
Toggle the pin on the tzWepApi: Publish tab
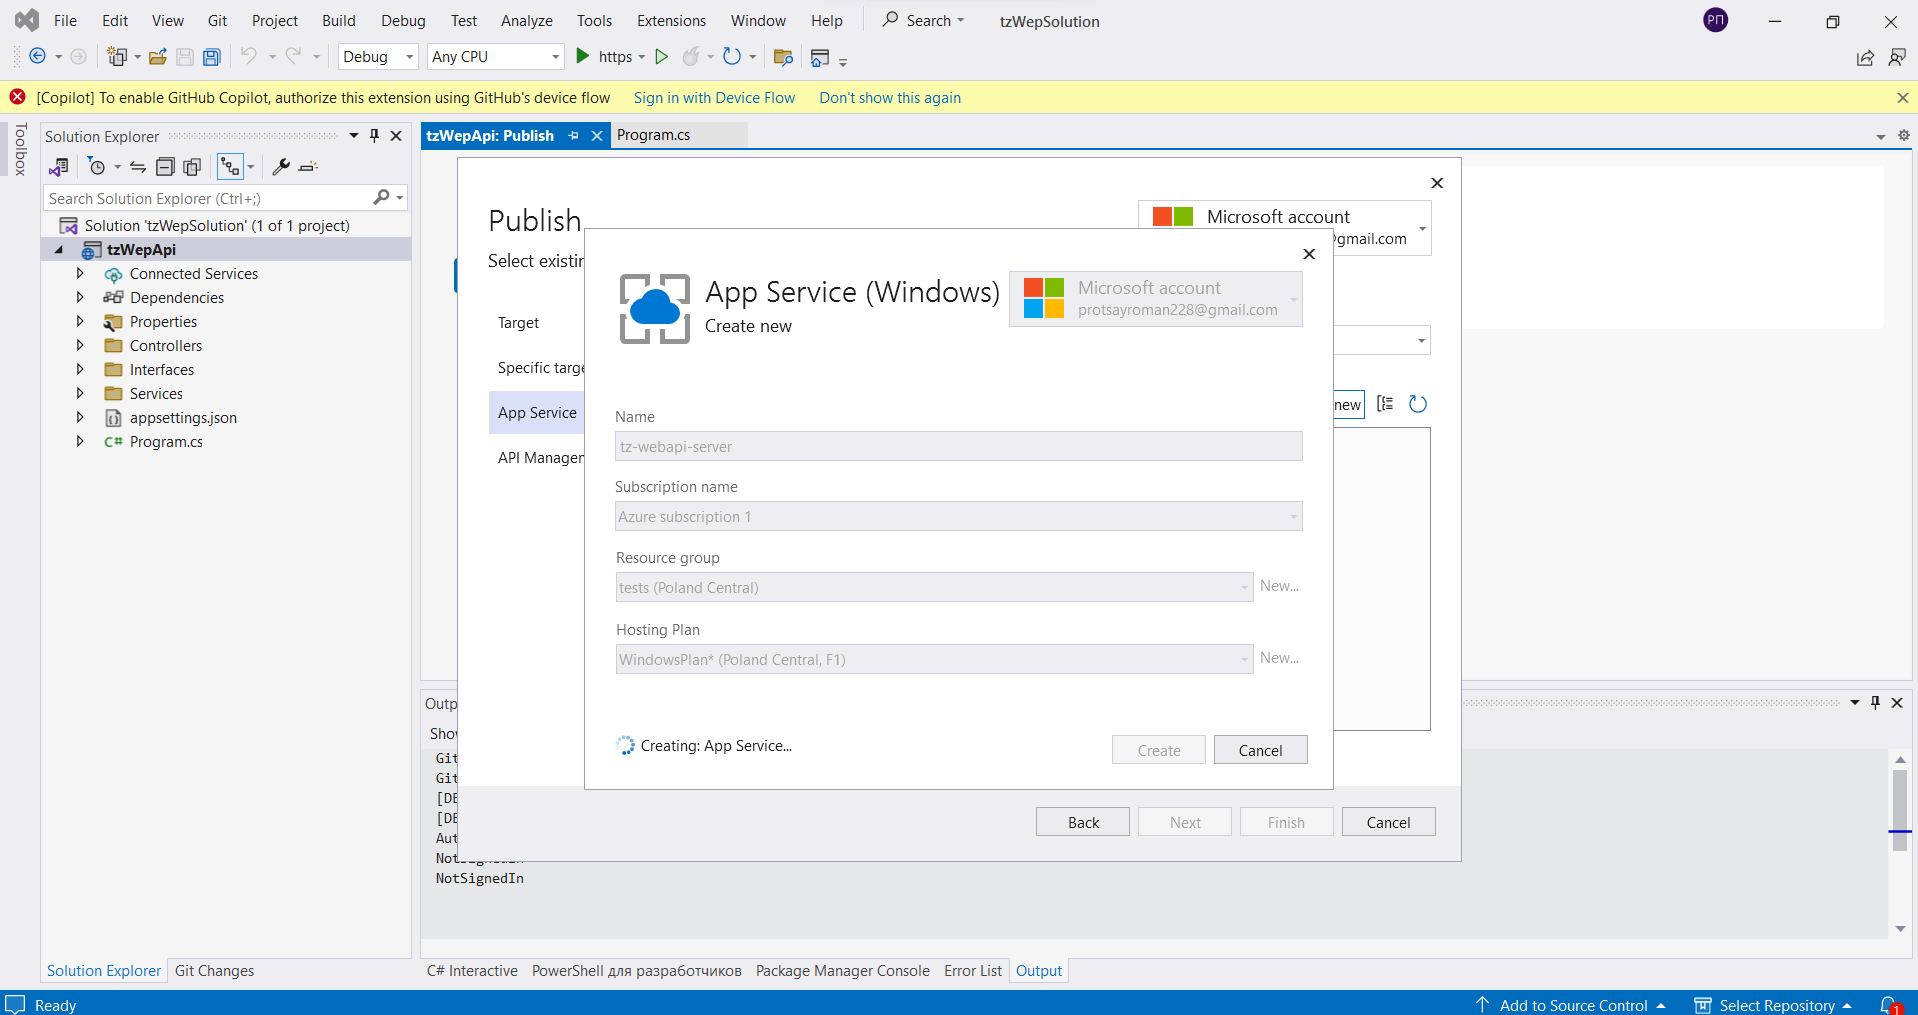point(572,135)
